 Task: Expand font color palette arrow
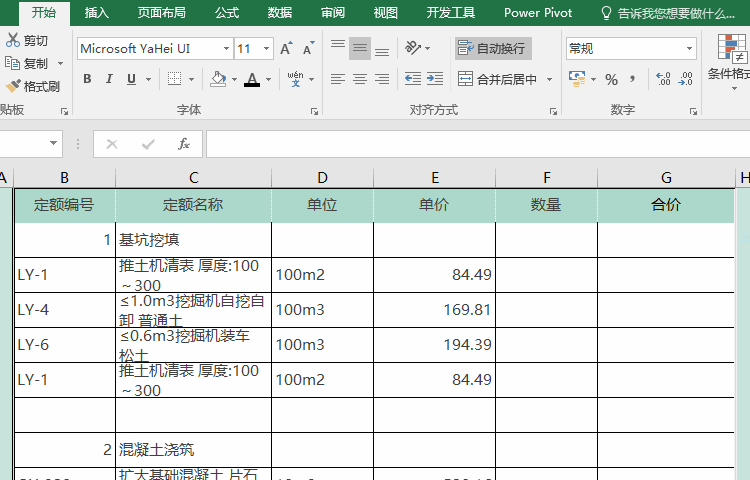point(268,79)
